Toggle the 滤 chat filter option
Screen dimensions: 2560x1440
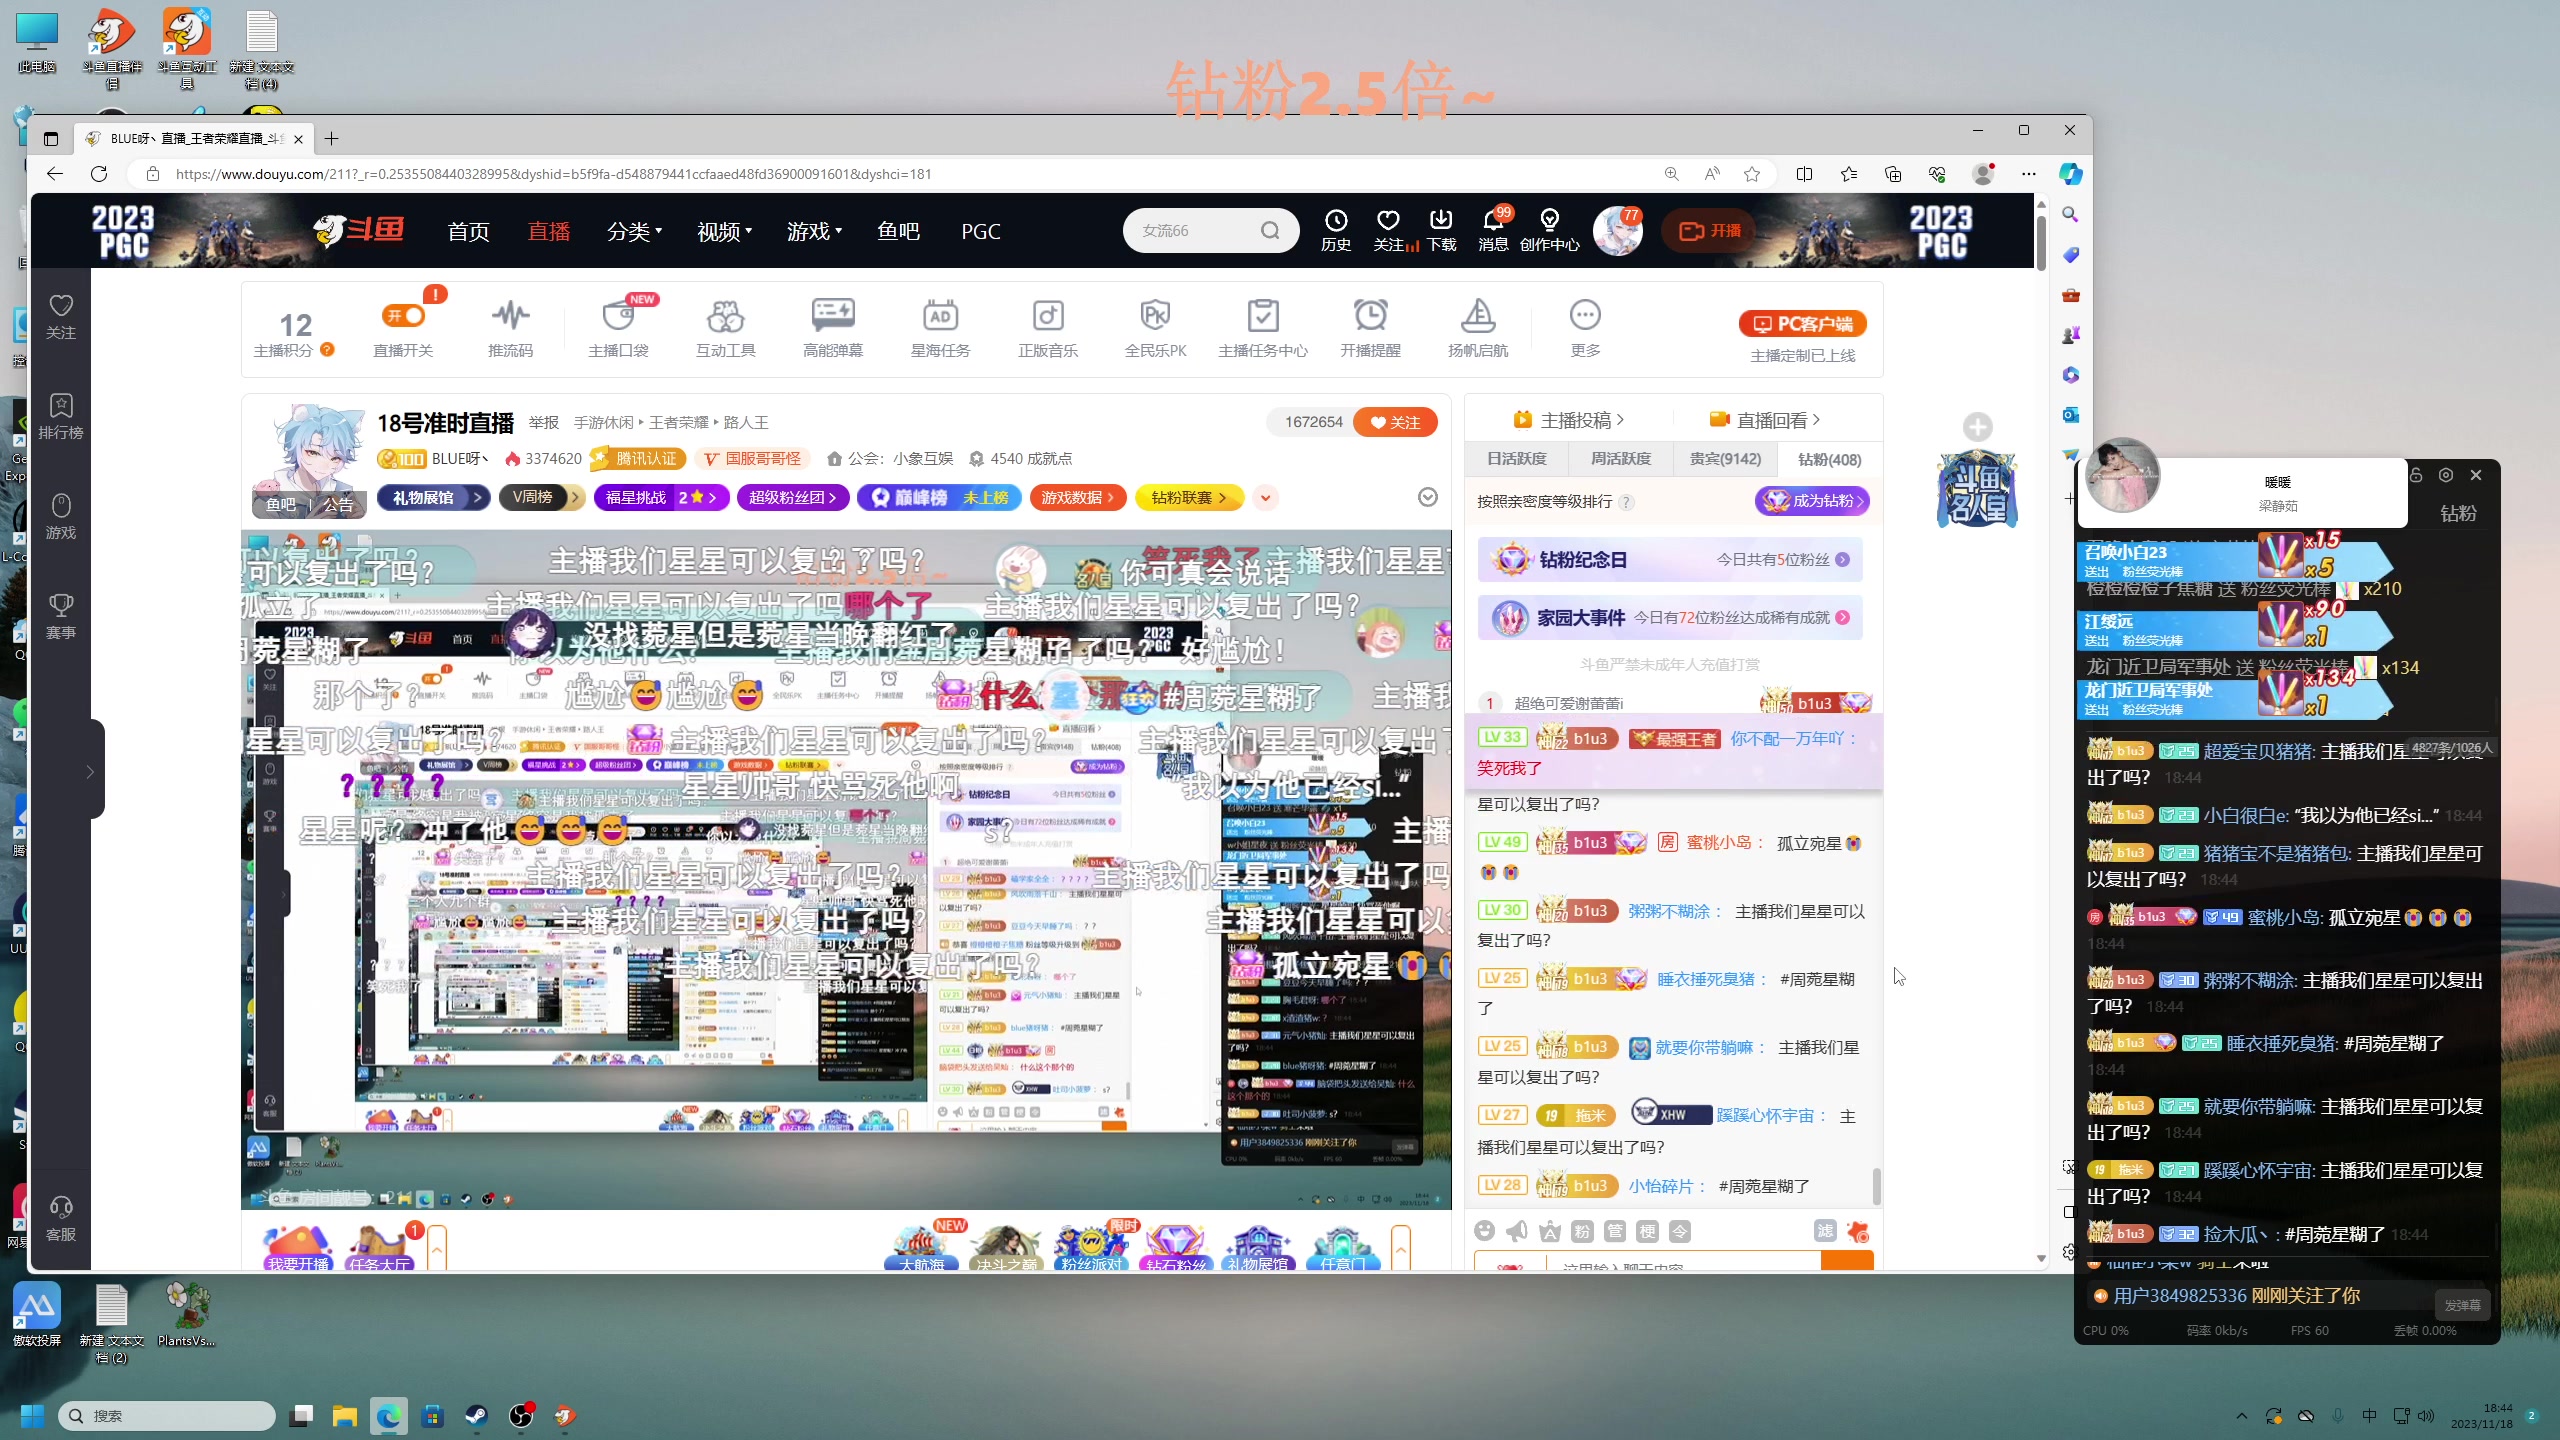pos(1826,1231)
